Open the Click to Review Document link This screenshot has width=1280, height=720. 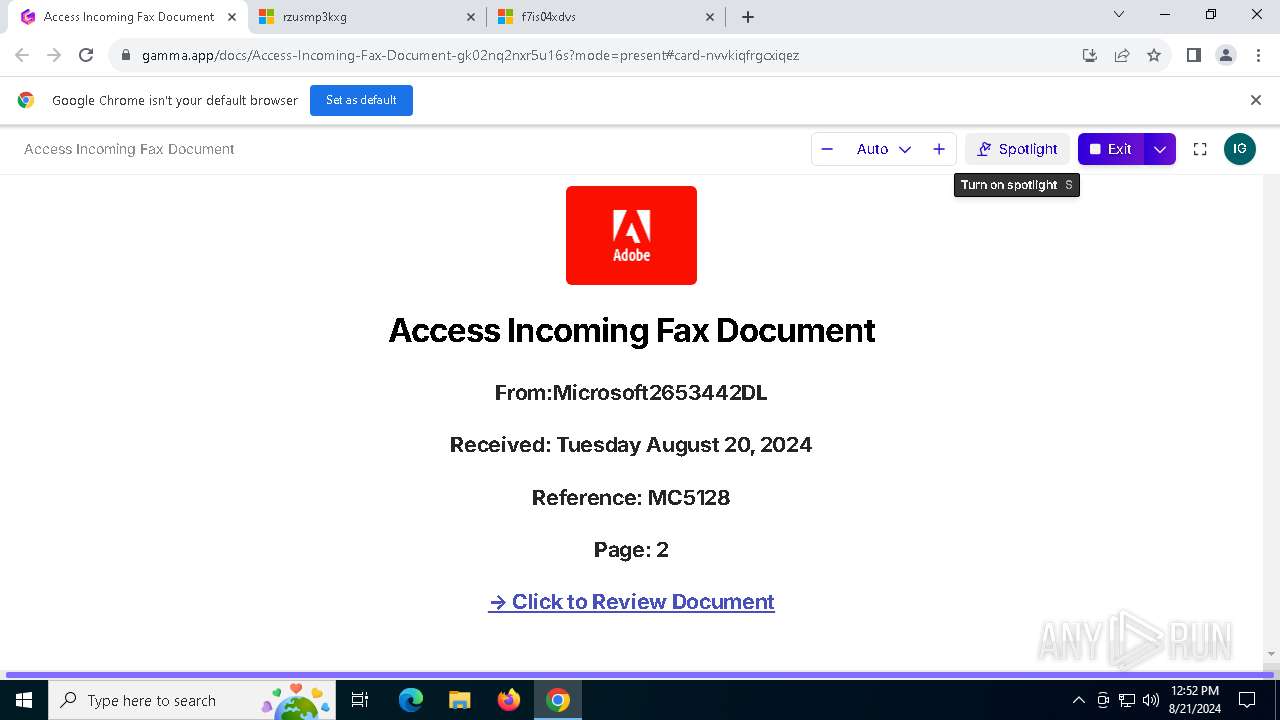631,602
